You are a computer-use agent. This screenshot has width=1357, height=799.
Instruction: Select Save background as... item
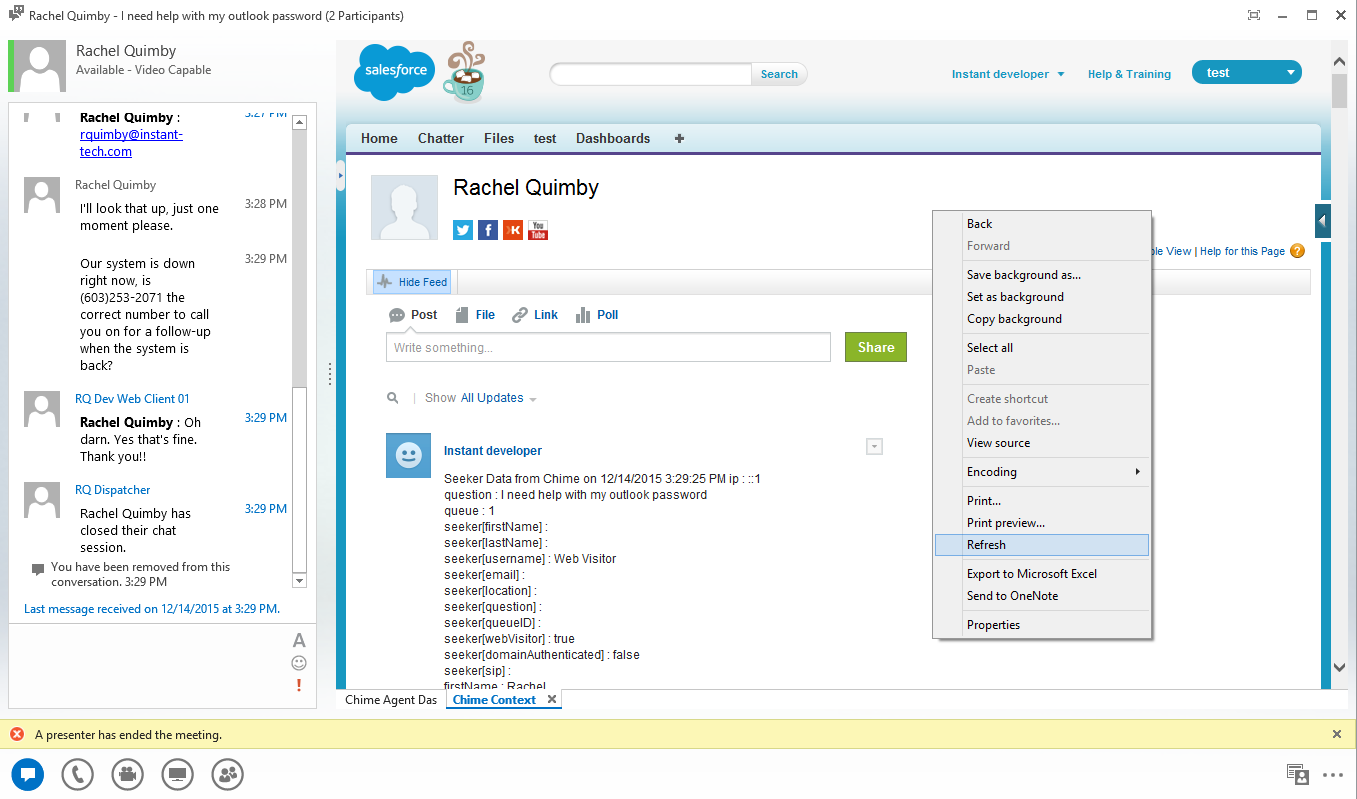[1041, 275]
